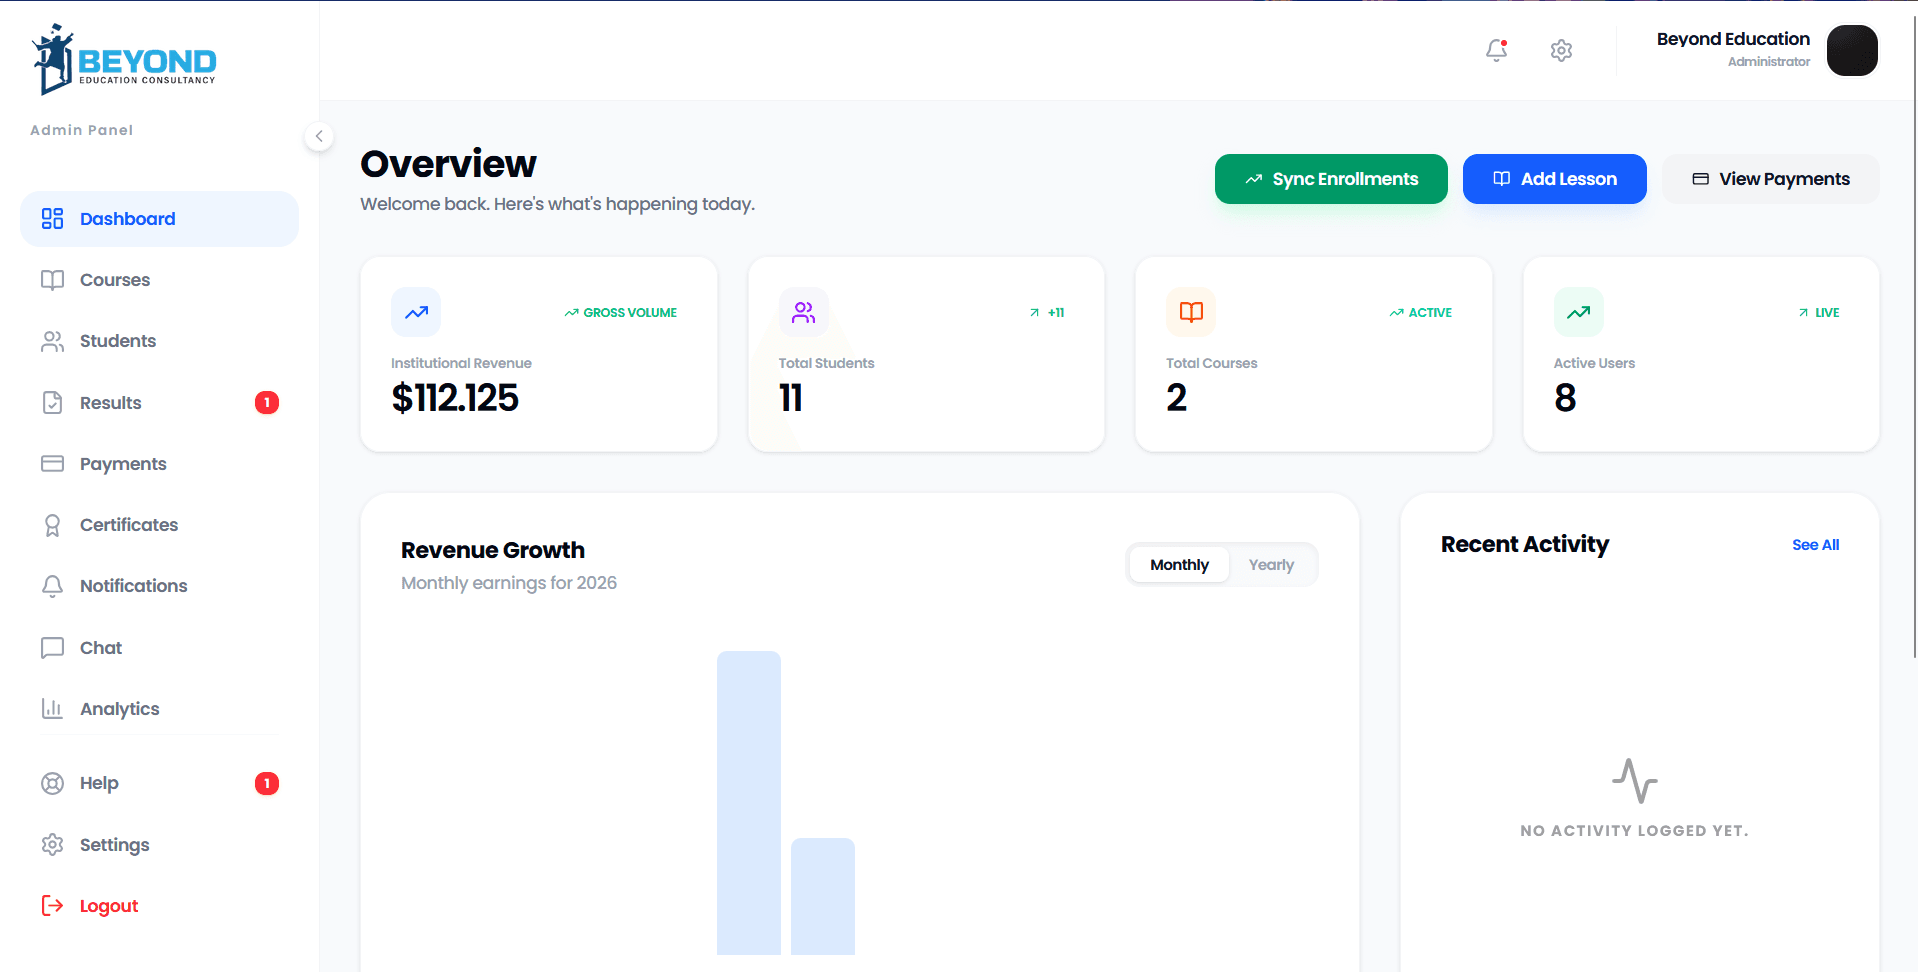Screen dimensions: 1918x972
Task: Click the View Payments button
Action: tap(1771, 179)
